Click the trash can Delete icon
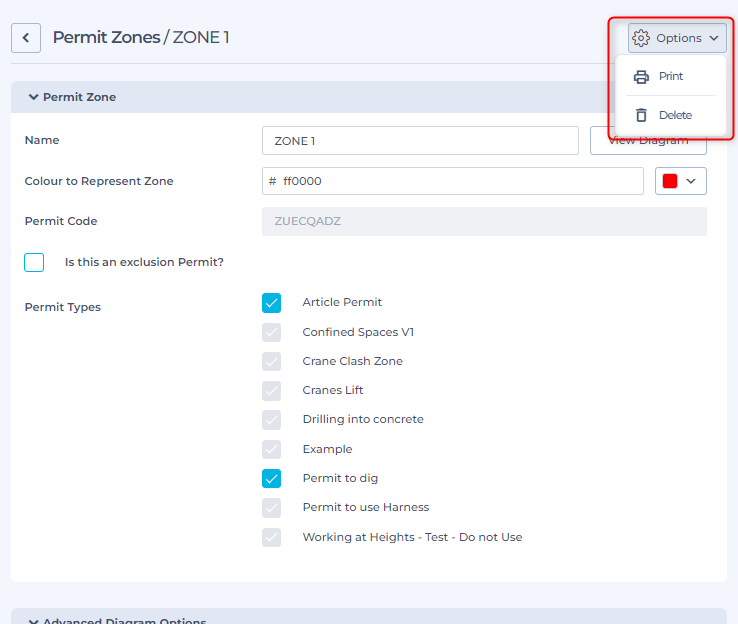Image resolution: width=738 pixels, height=624 pixels. 642,115
